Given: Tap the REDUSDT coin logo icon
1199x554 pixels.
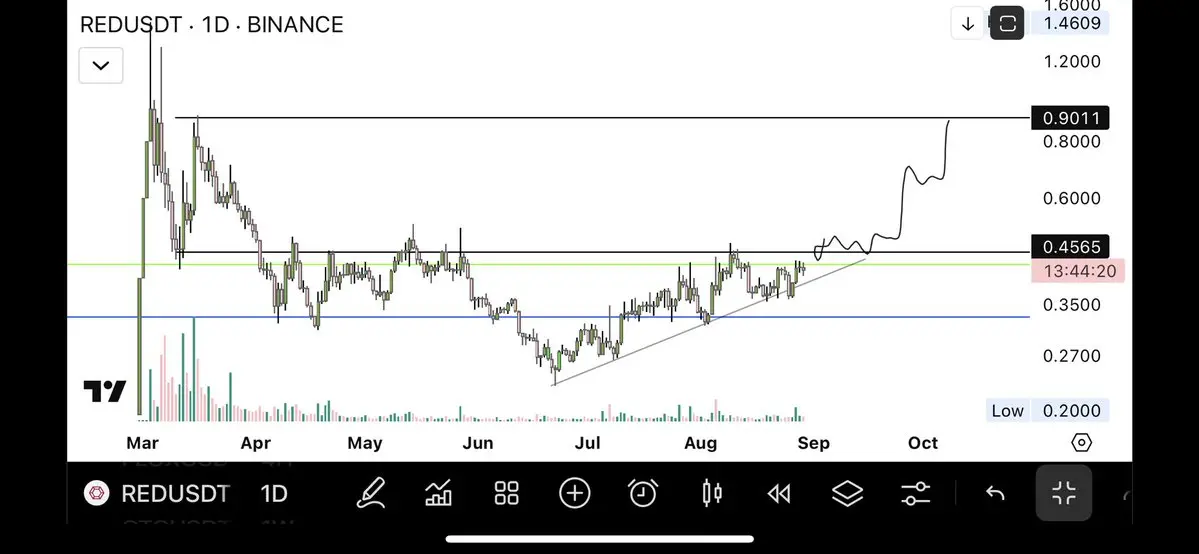Looking at the screenshot, I should click(x=97, y=494).
